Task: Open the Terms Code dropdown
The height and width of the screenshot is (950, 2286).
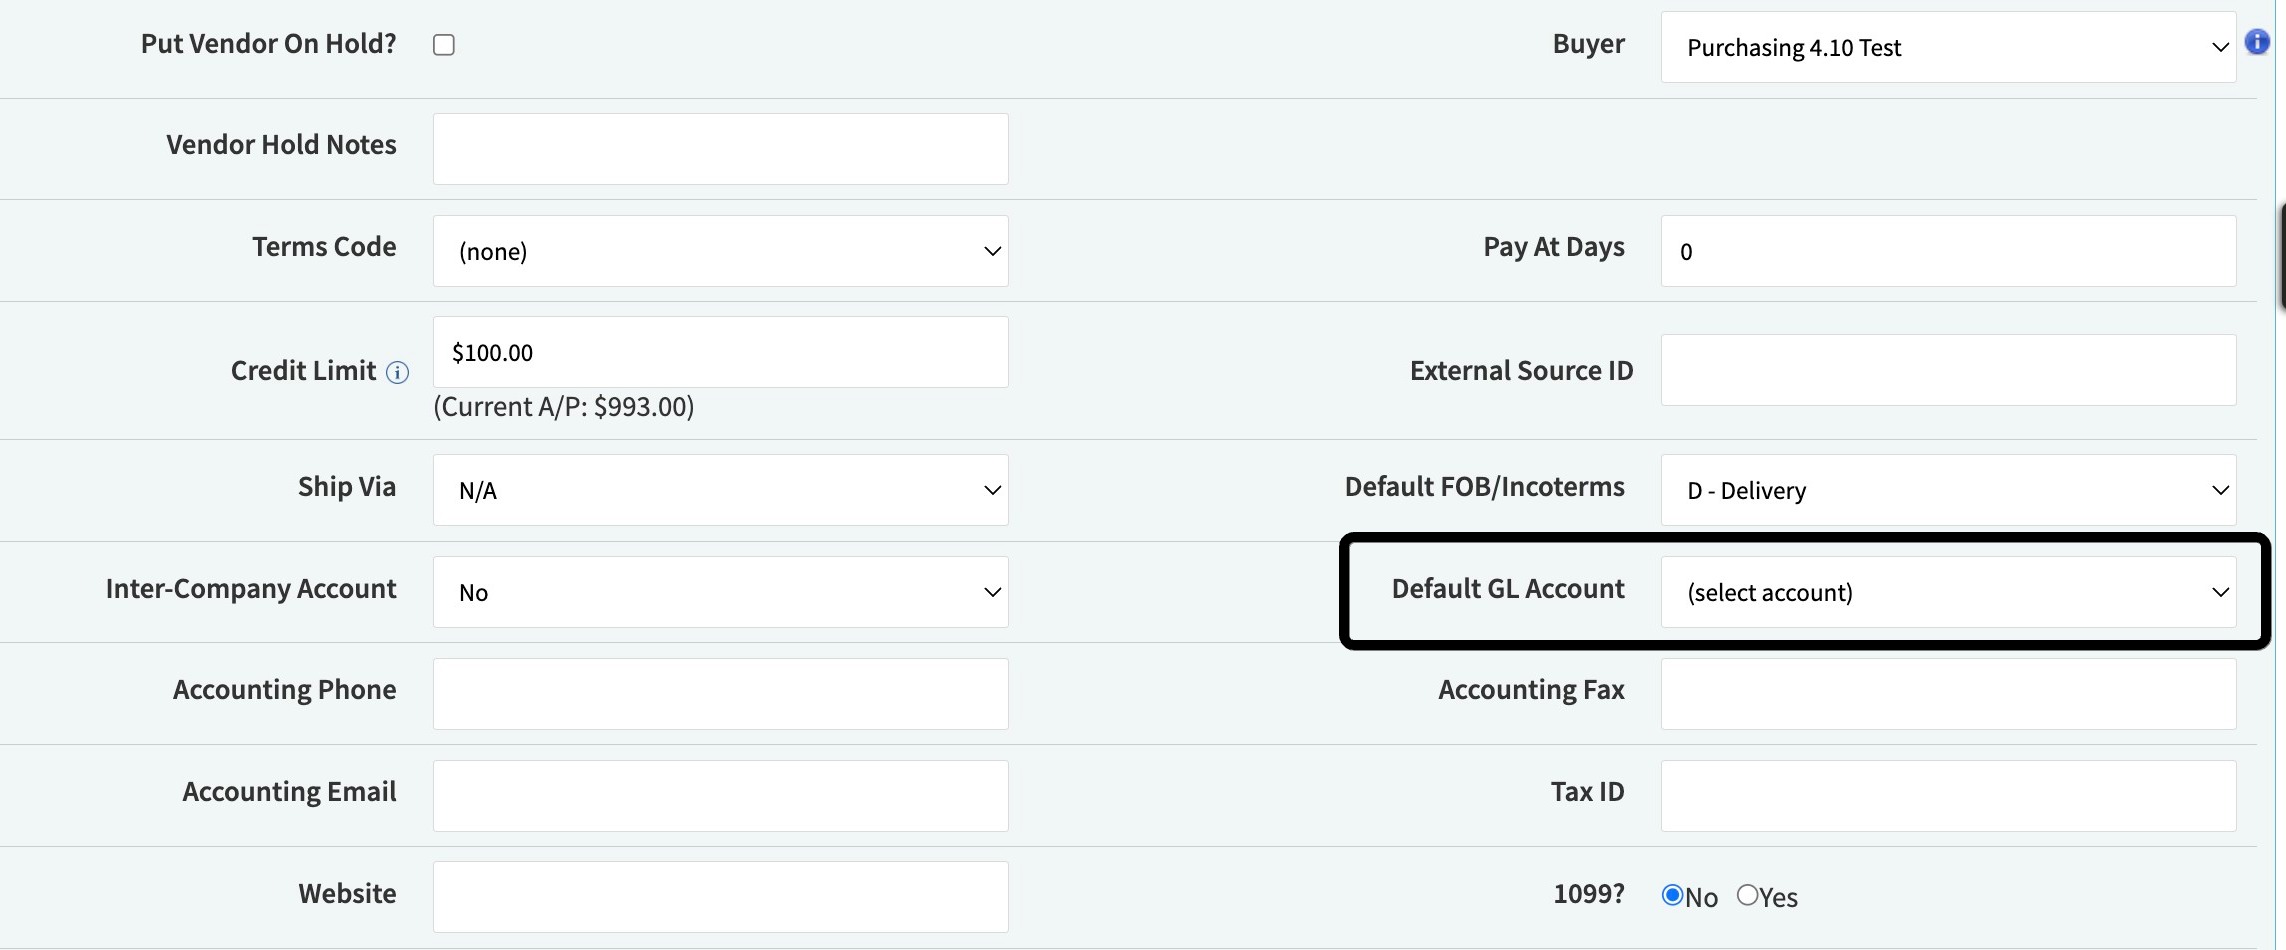Action: pyautogui.click(x=720, y=251)
